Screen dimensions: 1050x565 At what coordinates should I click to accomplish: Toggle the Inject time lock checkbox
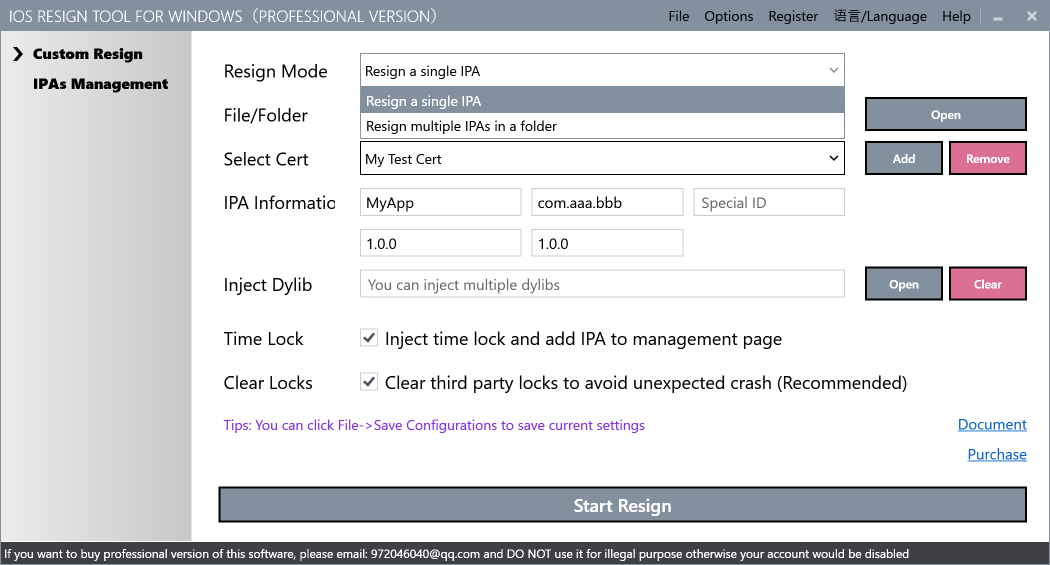click(x=369, y=339)
